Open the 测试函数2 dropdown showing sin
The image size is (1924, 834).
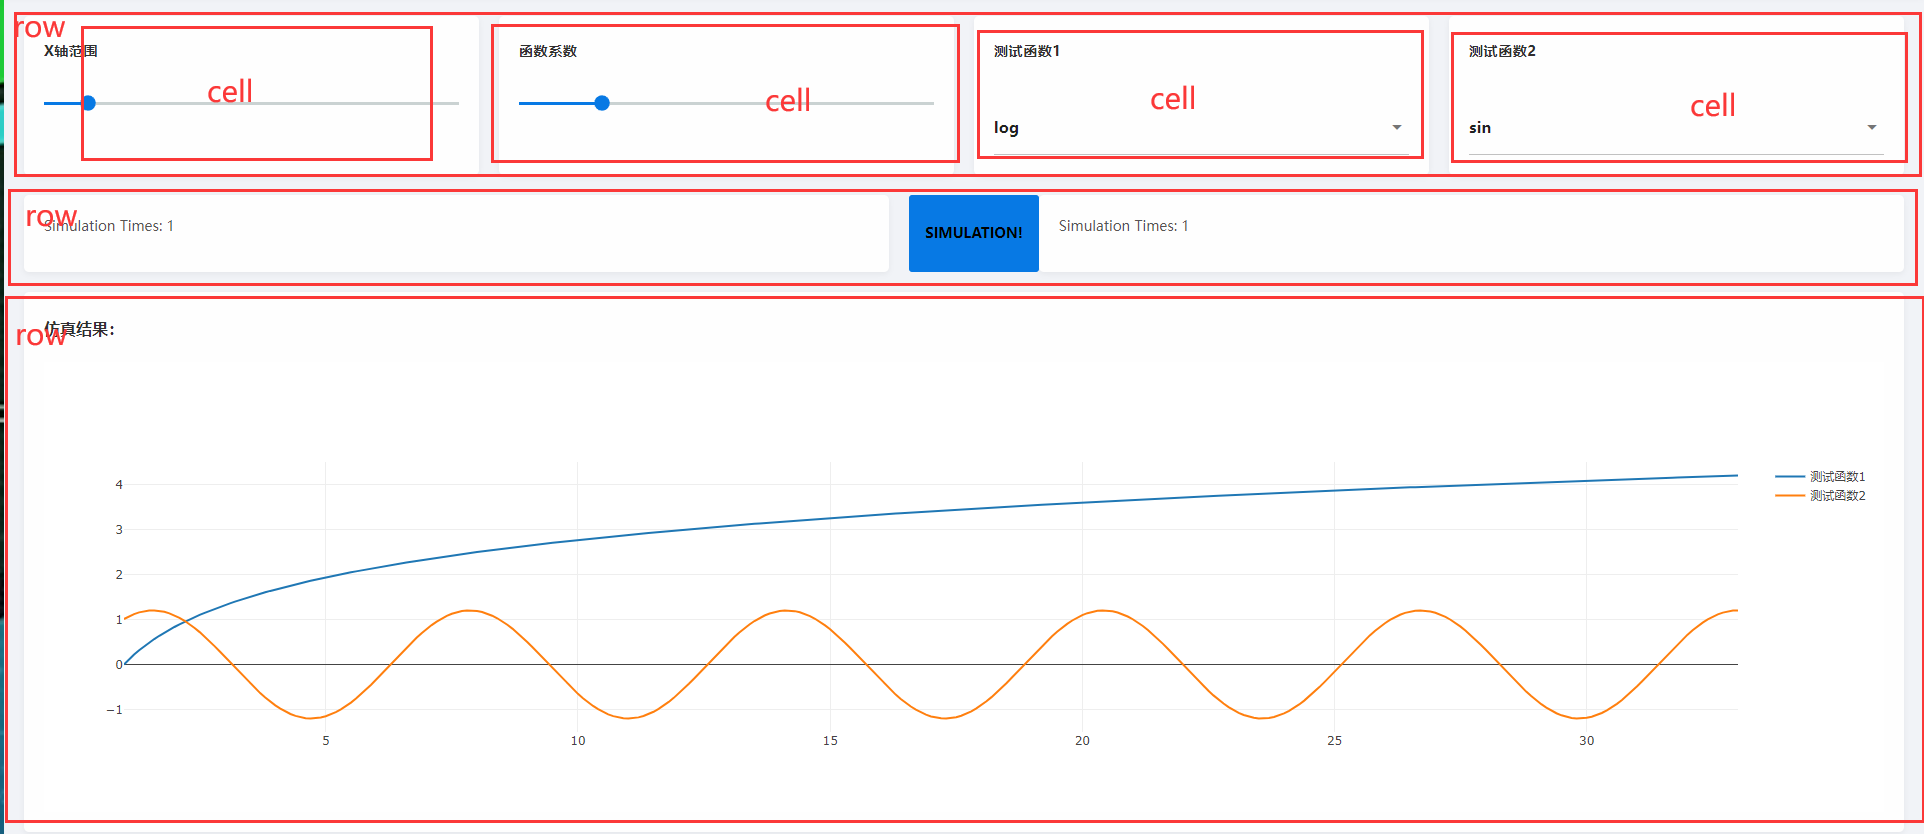click(1676, 128)
